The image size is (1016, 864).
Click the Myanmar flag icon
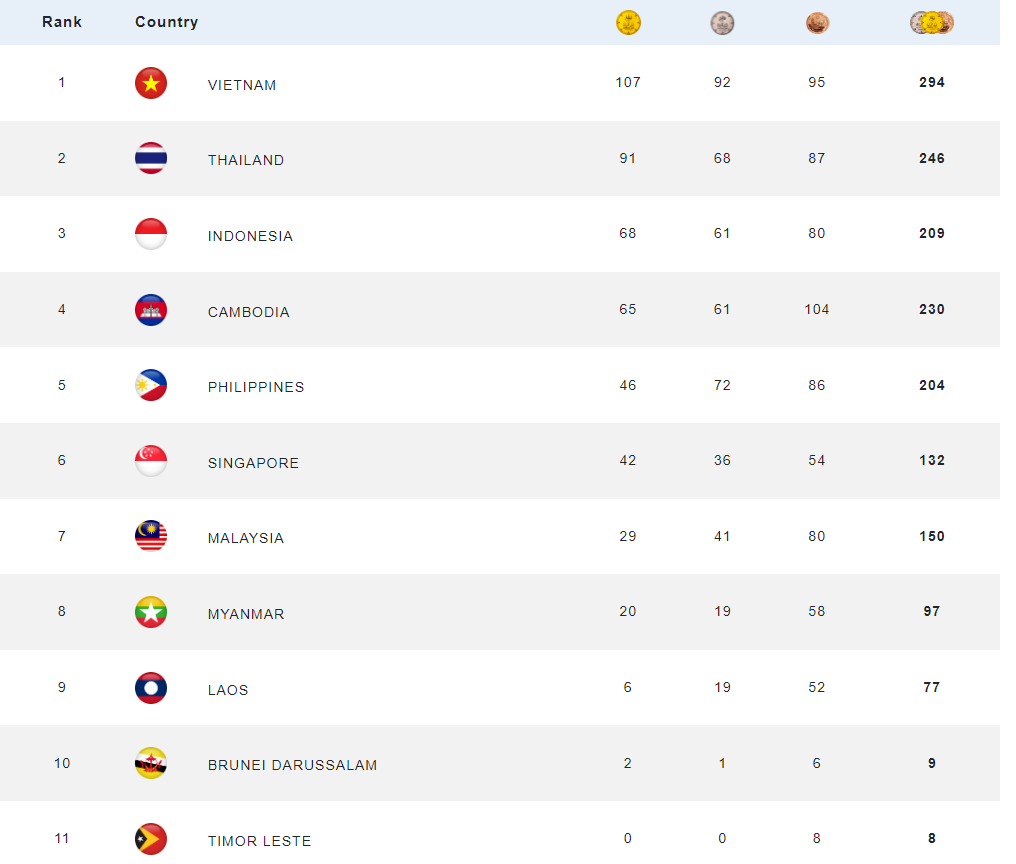coord(151,612)
